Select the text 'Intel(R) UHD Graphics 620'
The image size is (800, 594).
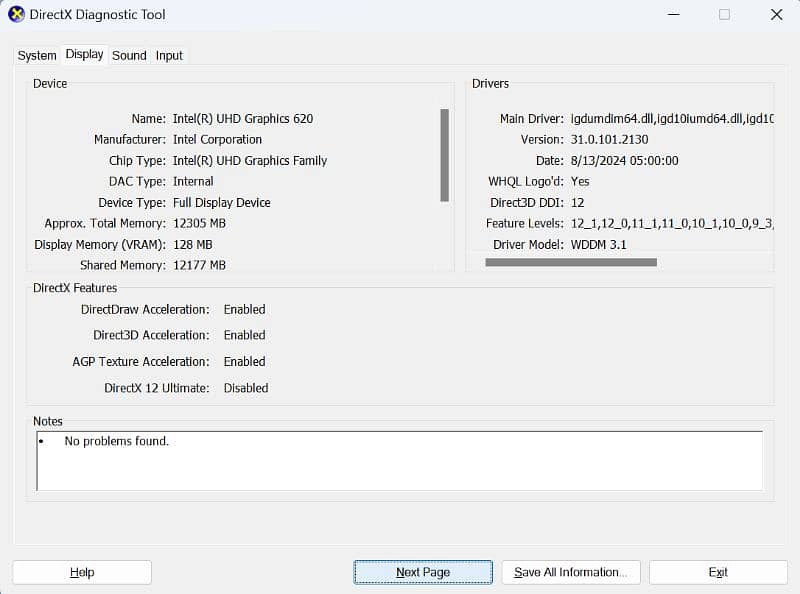tap(243, 118)
